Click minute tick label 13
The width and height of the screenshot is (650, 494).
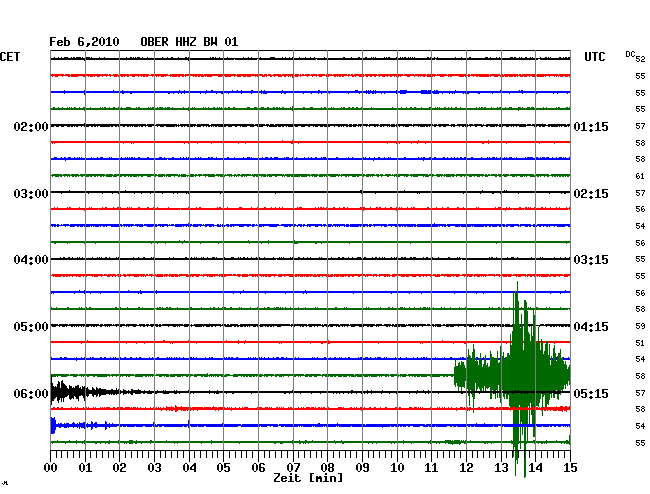pos(501,468)
